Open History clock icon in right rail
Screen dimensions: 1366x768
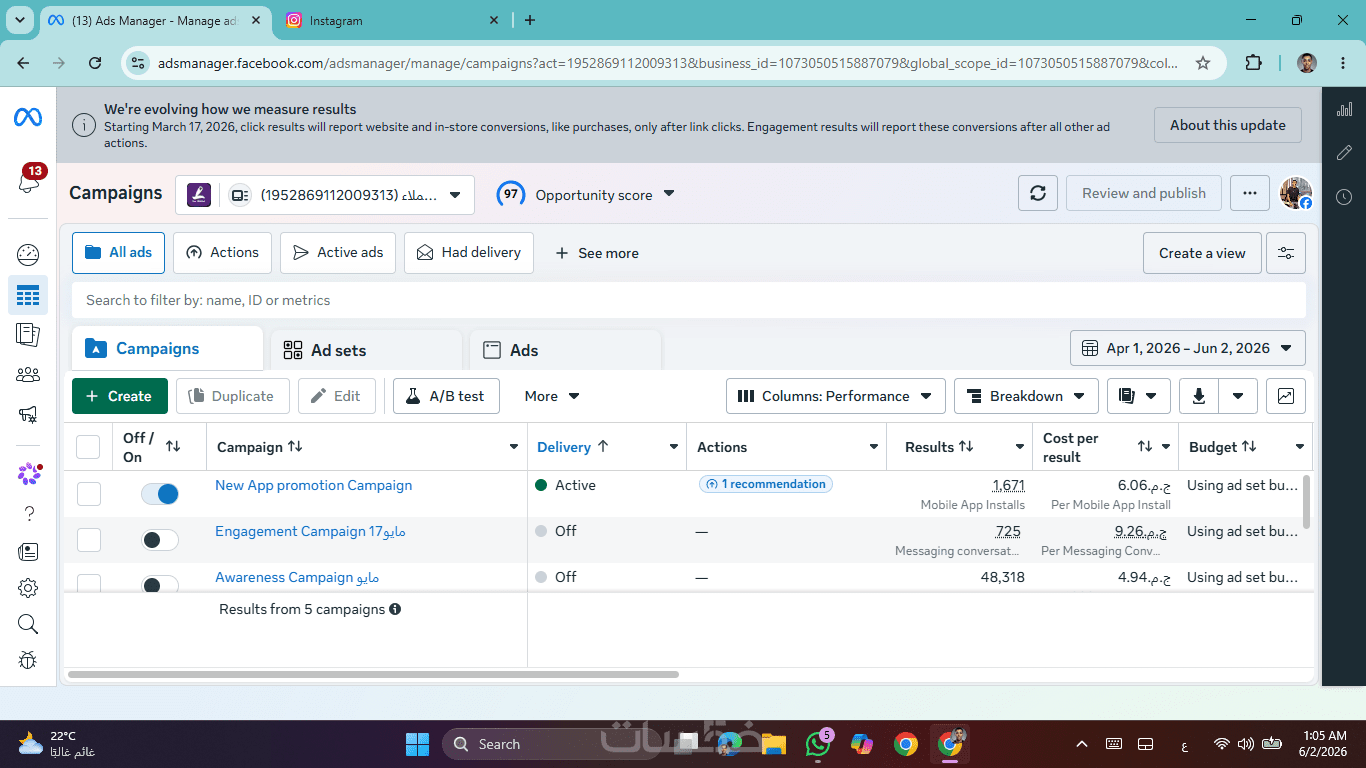coord(1344,197)
